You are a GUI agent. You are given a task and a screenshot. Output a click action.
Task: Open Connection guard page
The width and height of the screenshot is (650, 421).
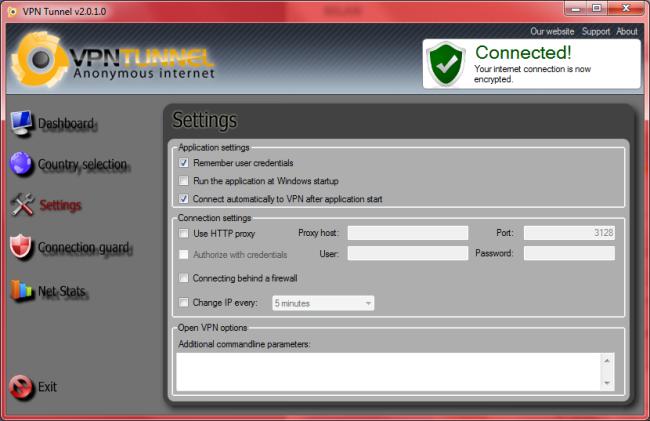tap(84, 247)
